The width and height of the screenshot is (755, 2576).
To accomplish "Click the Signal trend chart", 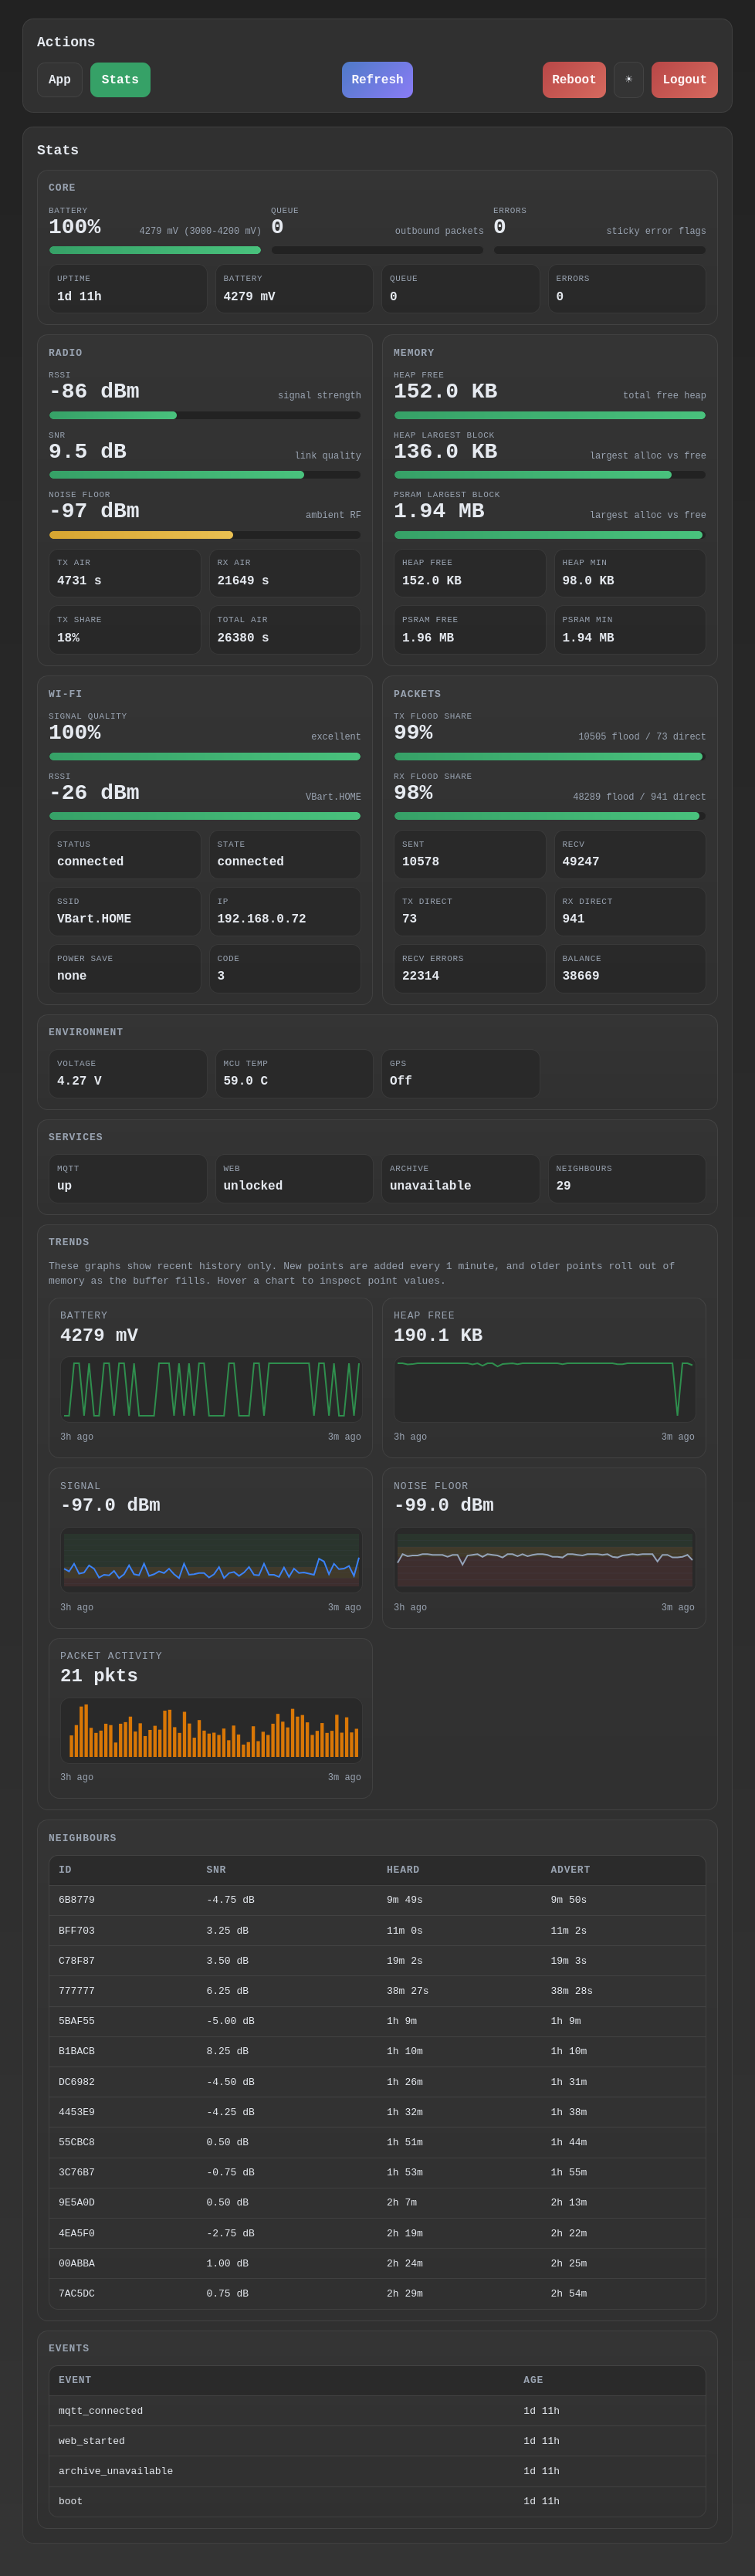I will pyautogui.click(x=211, y=1560).
